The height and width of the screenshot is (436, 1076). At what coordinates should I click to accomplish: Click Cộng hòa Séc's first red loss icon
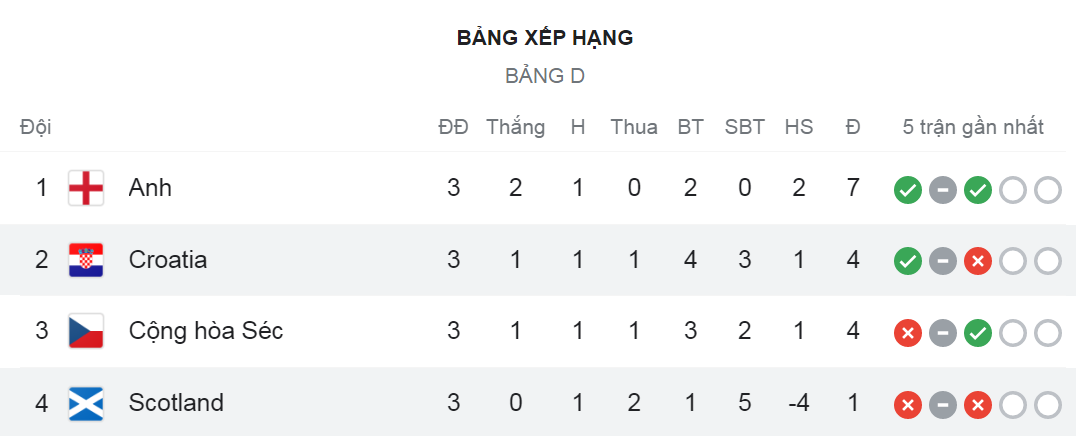coord(907,333)
